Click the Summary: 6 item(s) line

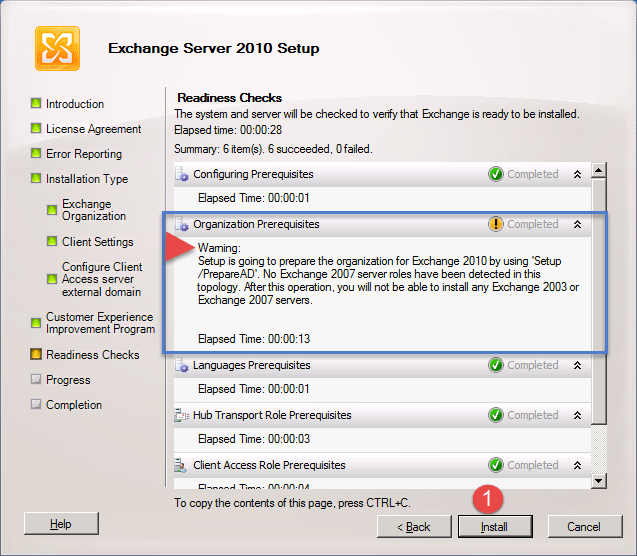coord(273,149)
